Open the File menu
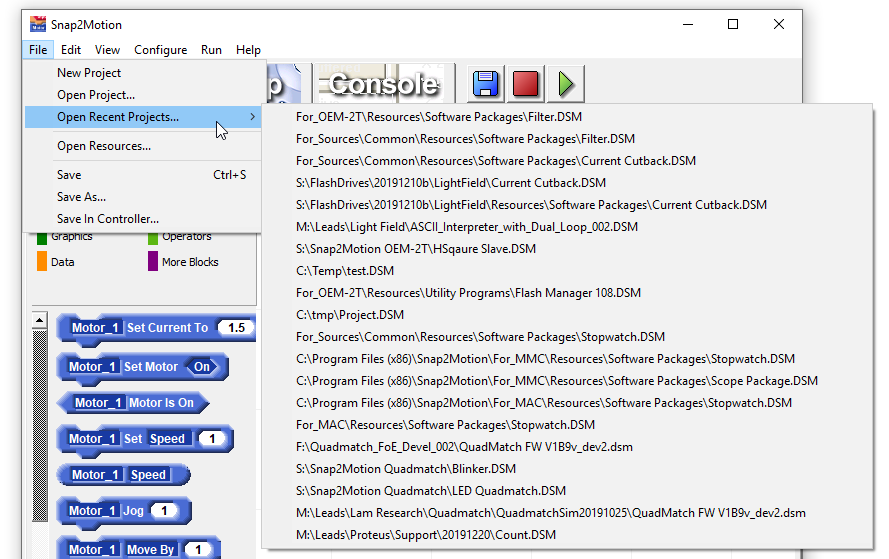 (38, 50)
